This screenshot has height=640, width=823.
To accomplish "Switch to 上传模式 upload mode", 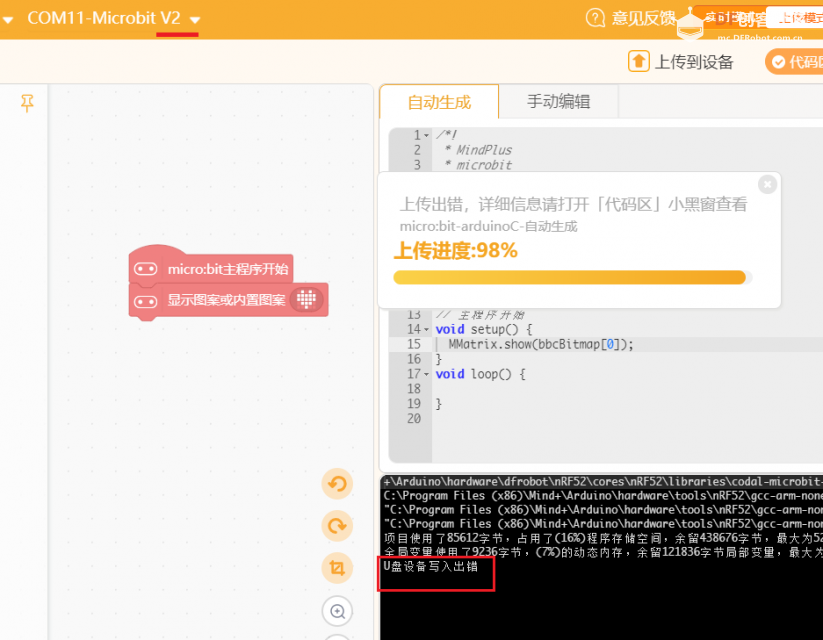I will coord(796,18).
